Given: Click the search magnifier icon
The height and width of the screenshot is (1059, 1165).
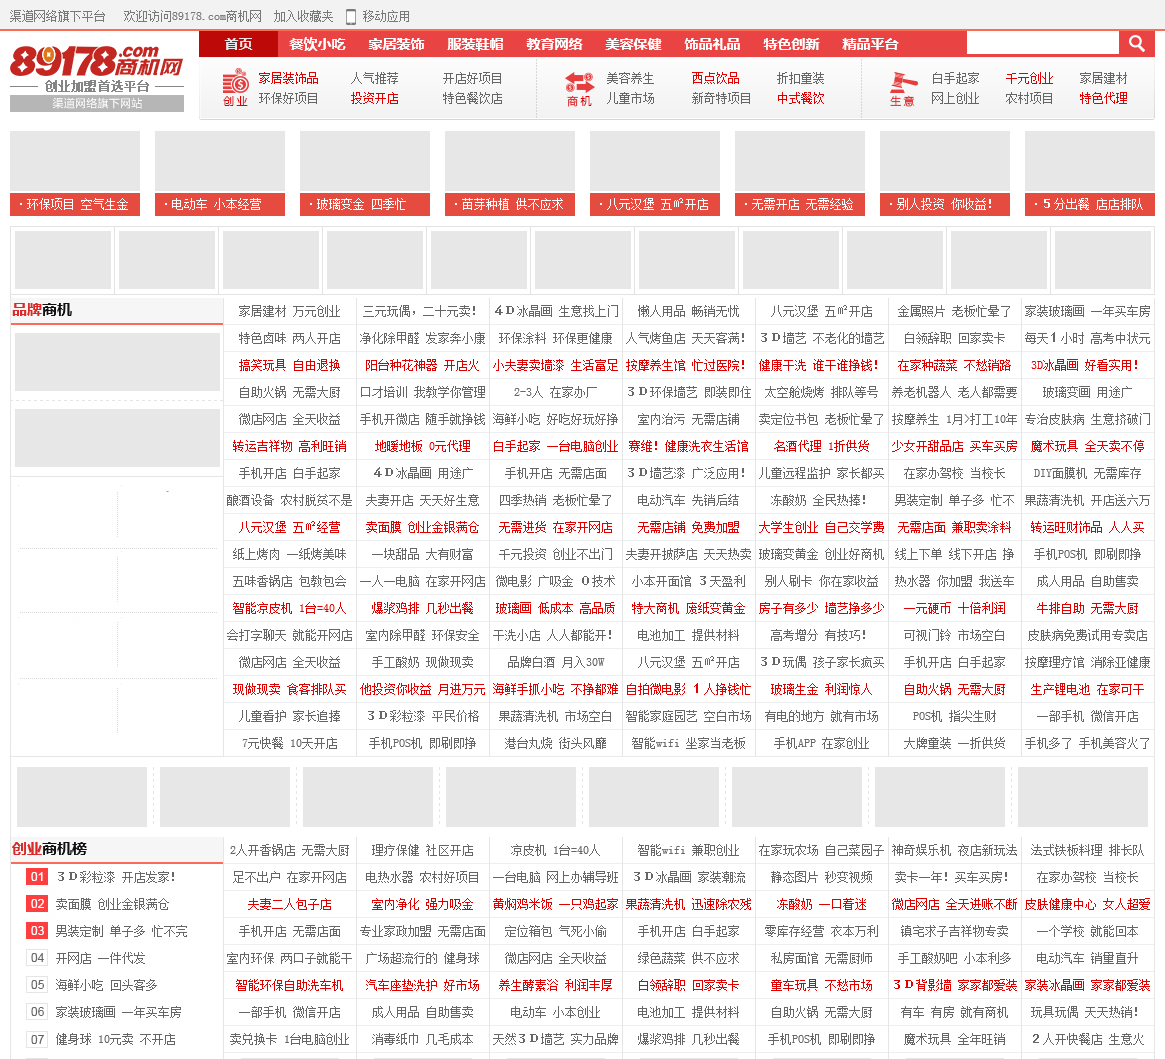Looking at the screenshot, I should pos(1137,43).
